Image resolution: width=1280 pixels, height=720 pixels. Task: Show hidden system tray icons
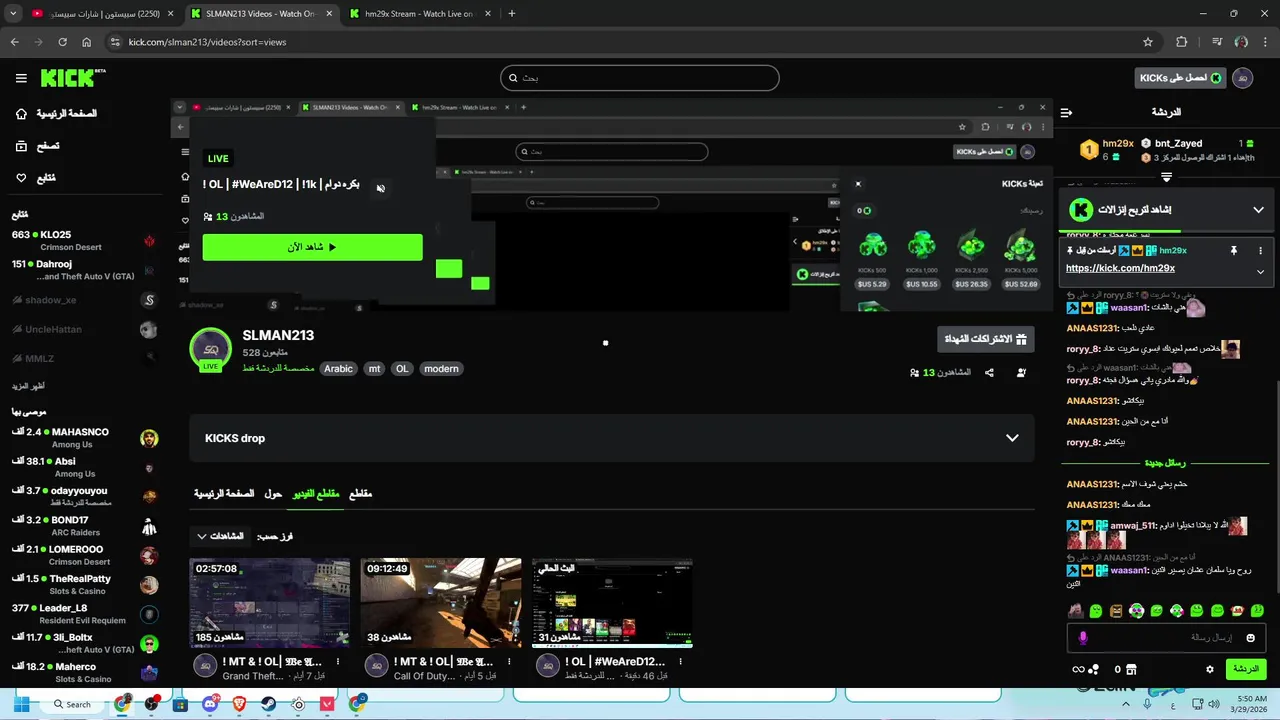pos(1125,704)
